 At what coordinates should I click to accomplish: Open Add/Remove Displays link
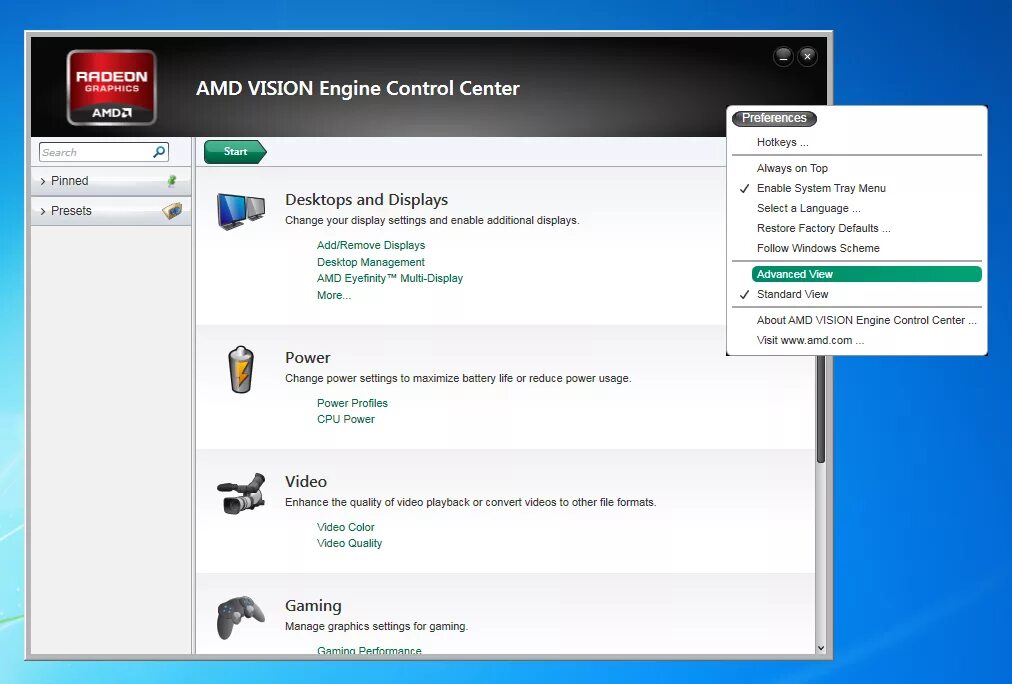coord(370,245)
